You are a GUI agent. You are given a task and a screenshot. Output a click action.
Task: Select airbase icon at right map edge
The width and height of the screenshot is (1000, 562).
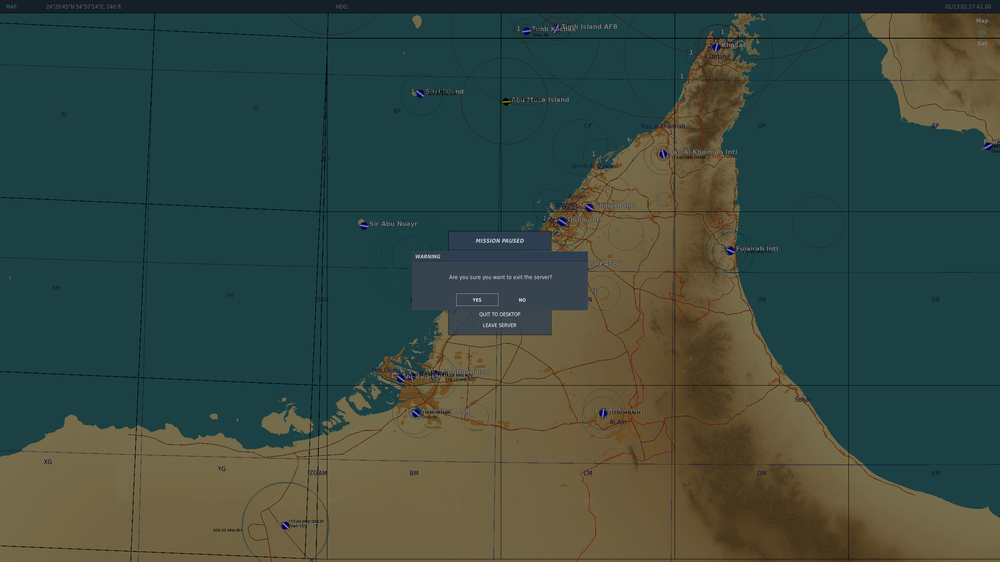(988, 147)
